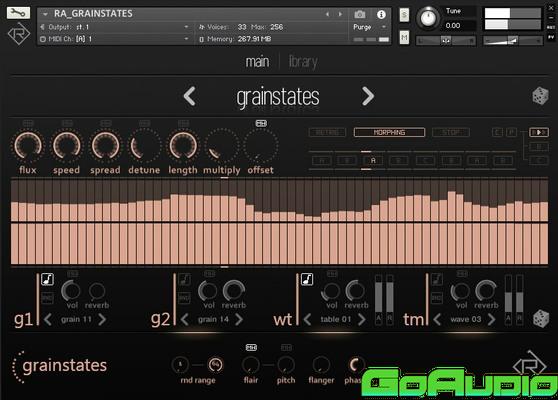Toggle the g2 RND button
This screenshot has width=558, height=400.
tap(184, 298)
